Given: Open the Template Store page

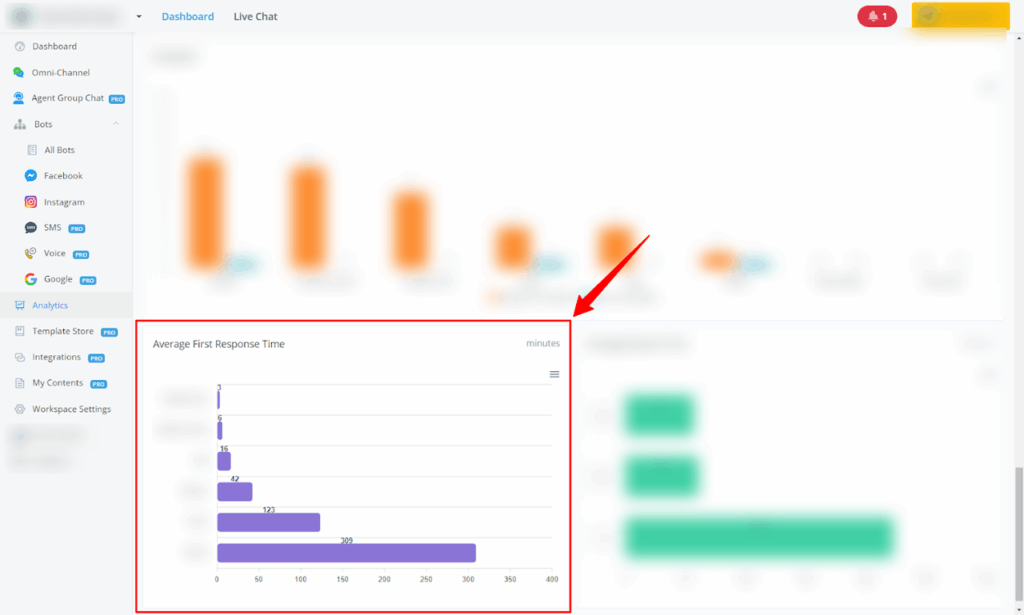Looking at the screenshot, I should pyautogui.click(x=62, y=331).
